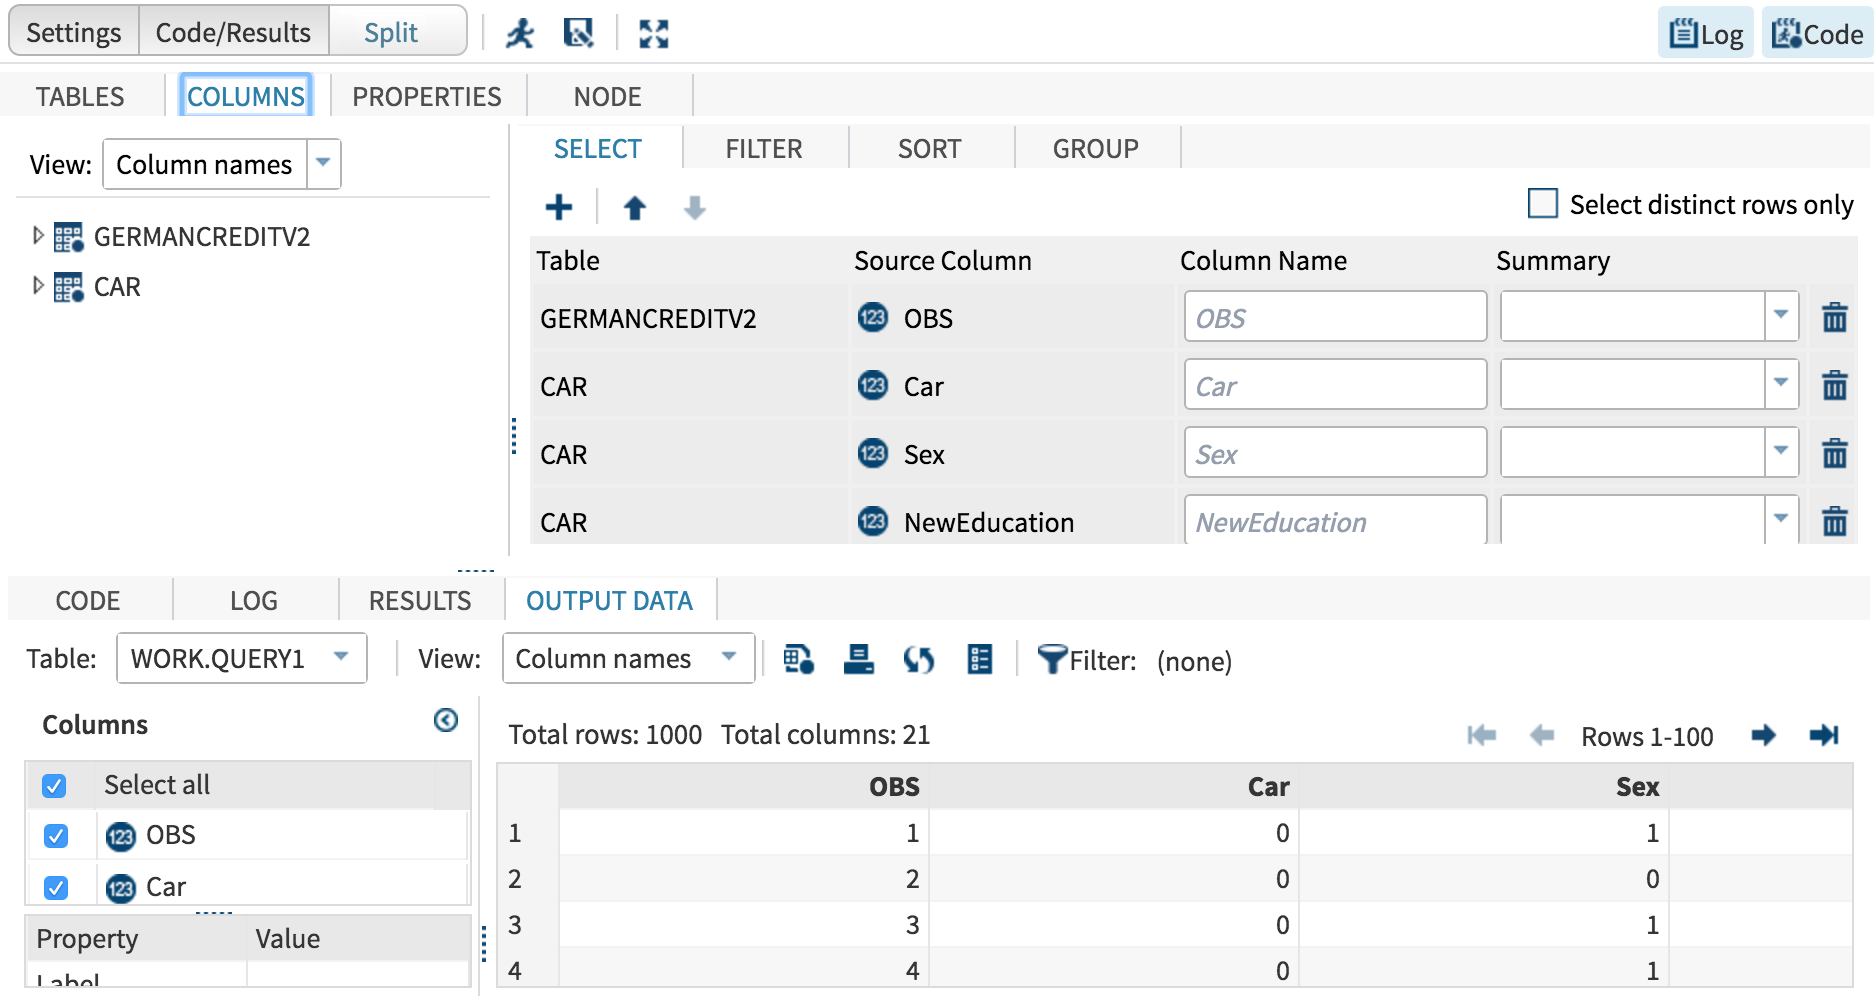Viewport: 1874px width, 998px height.
Task: Refresh the output data table
Action: click(x=919, y=660)
